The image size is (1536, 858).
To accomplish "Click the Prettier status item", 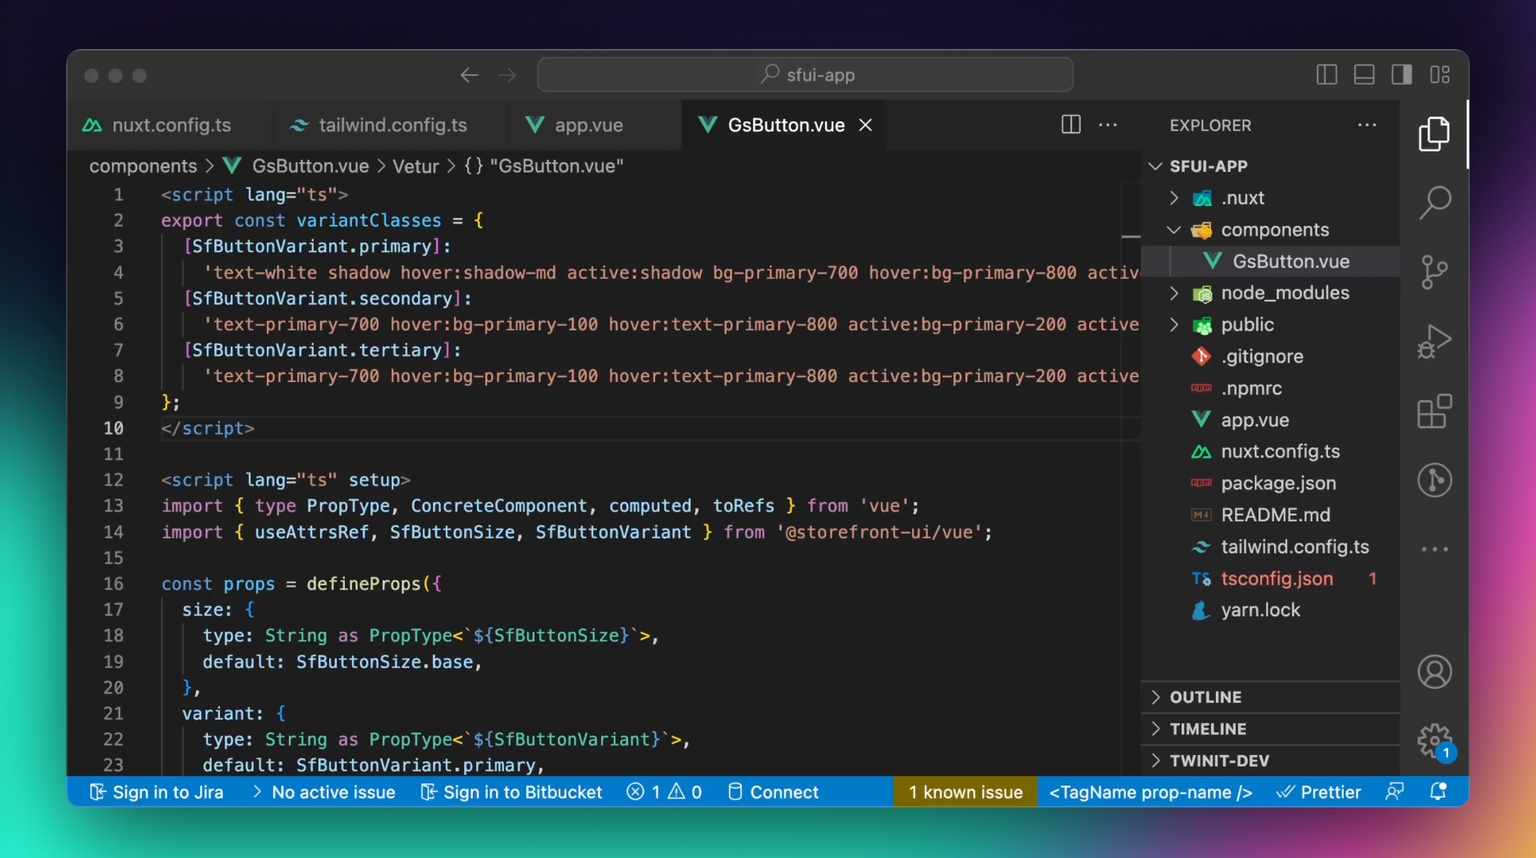I will 1318,792.
